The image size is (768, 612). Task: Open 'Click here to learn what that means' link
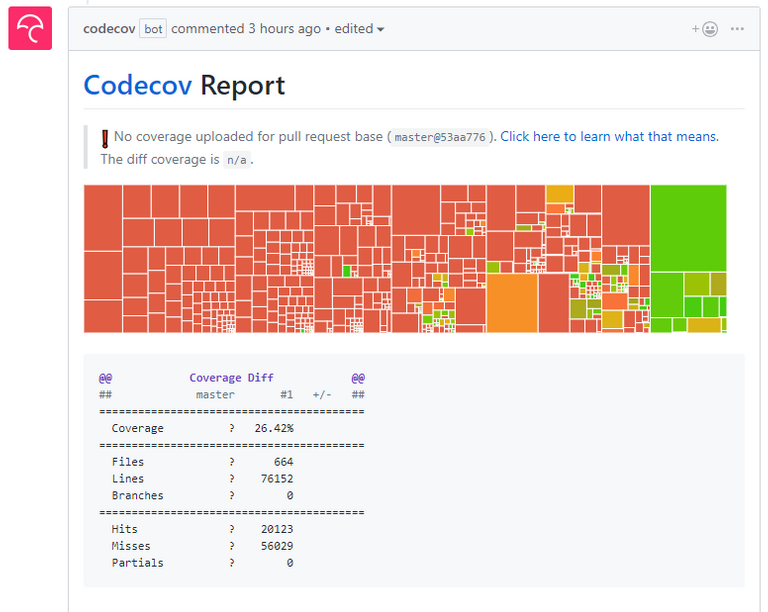[609, 137]
